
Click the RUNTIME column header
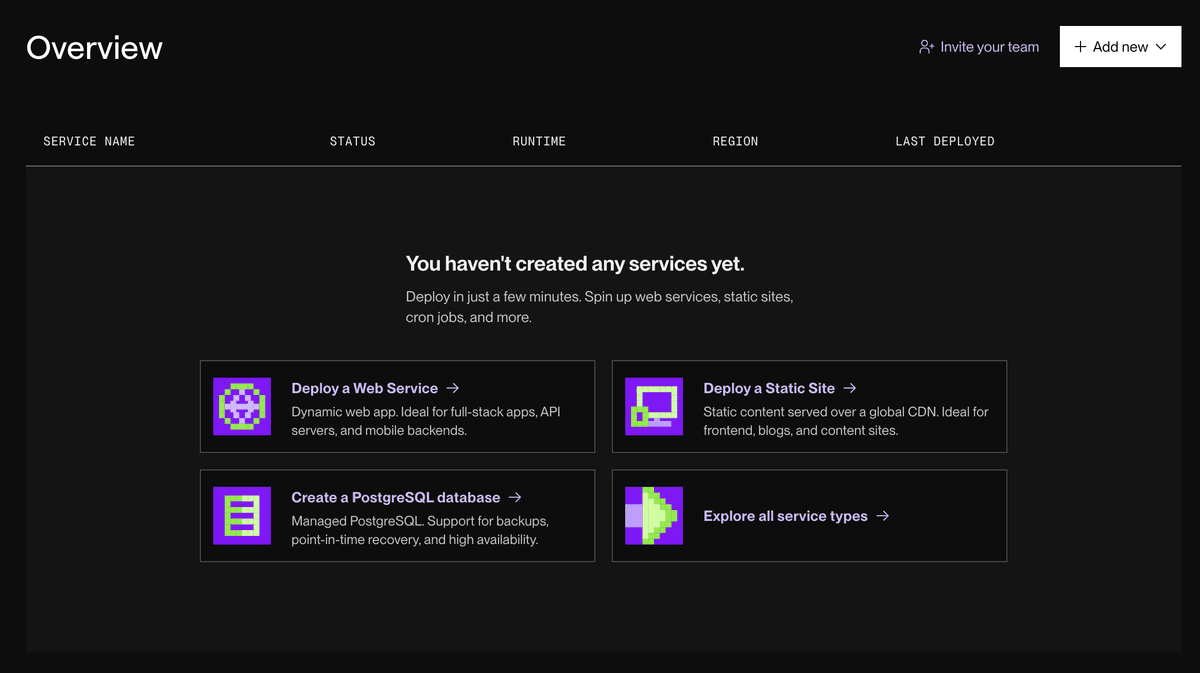[x=539, y=141]
